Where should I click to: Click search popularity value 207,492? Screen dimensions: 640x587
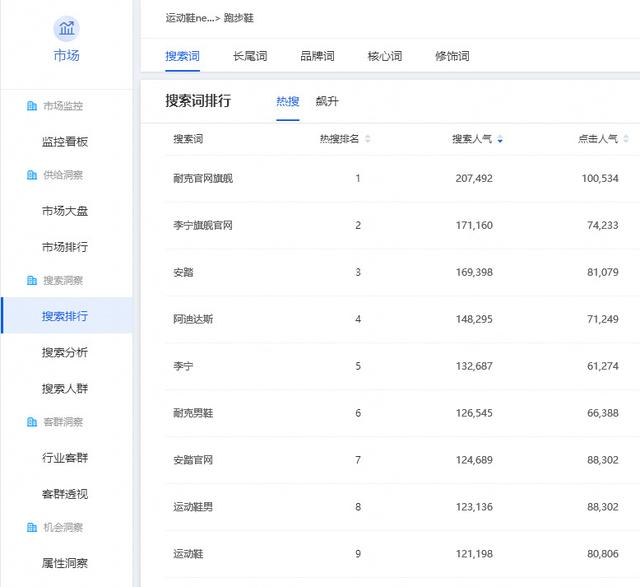[474, 178]
